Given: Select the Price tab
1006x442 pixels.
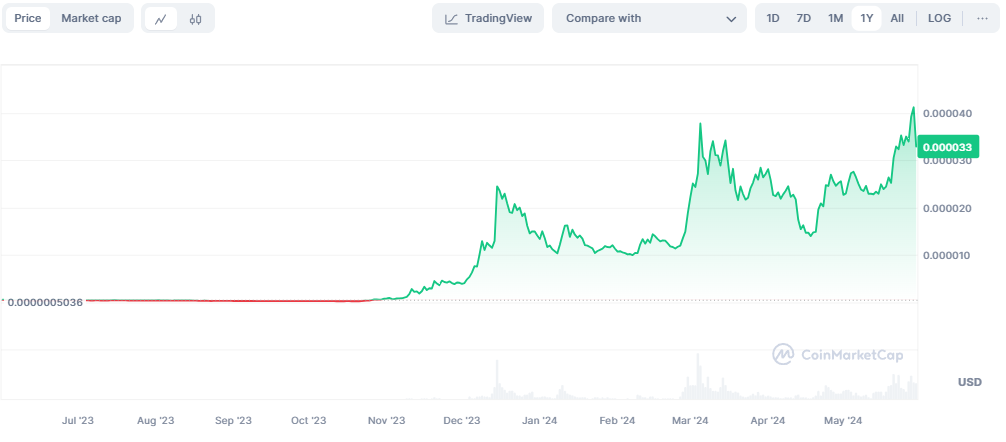Looking at the screenshot, I should coord(27,18).
